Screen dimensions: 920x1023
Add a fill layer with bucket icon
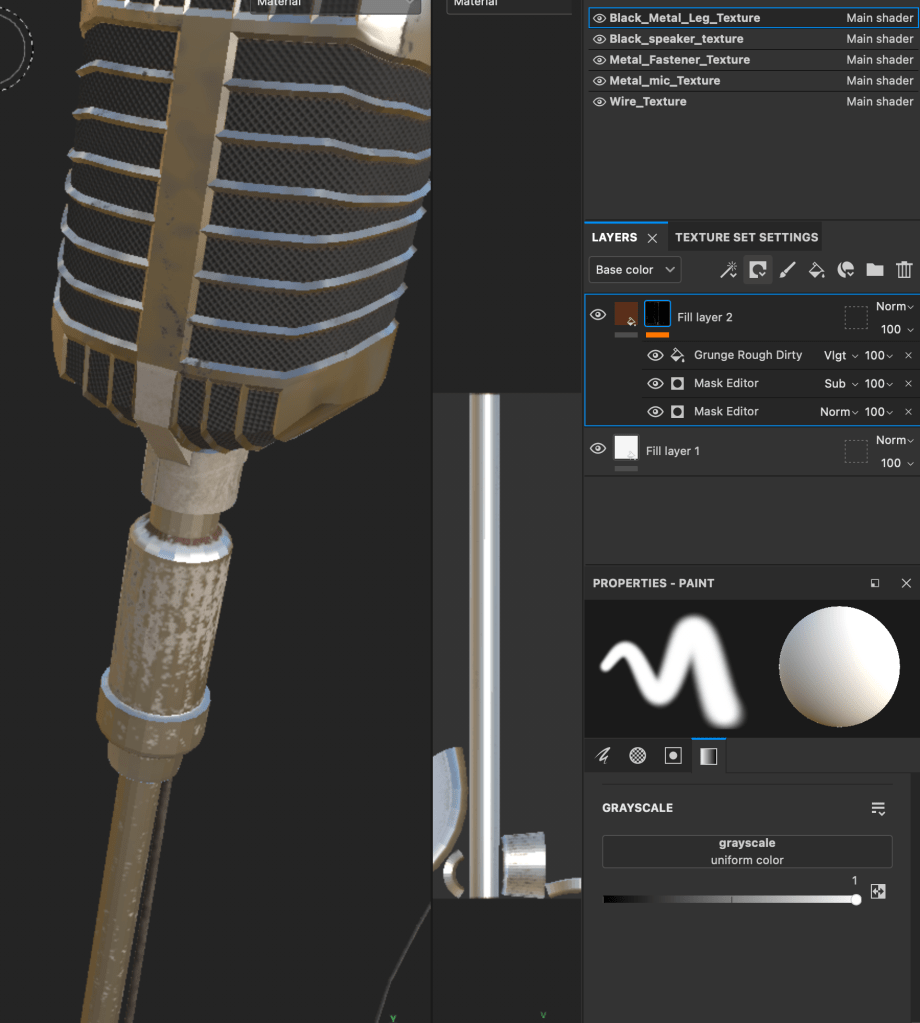(816, 270)
